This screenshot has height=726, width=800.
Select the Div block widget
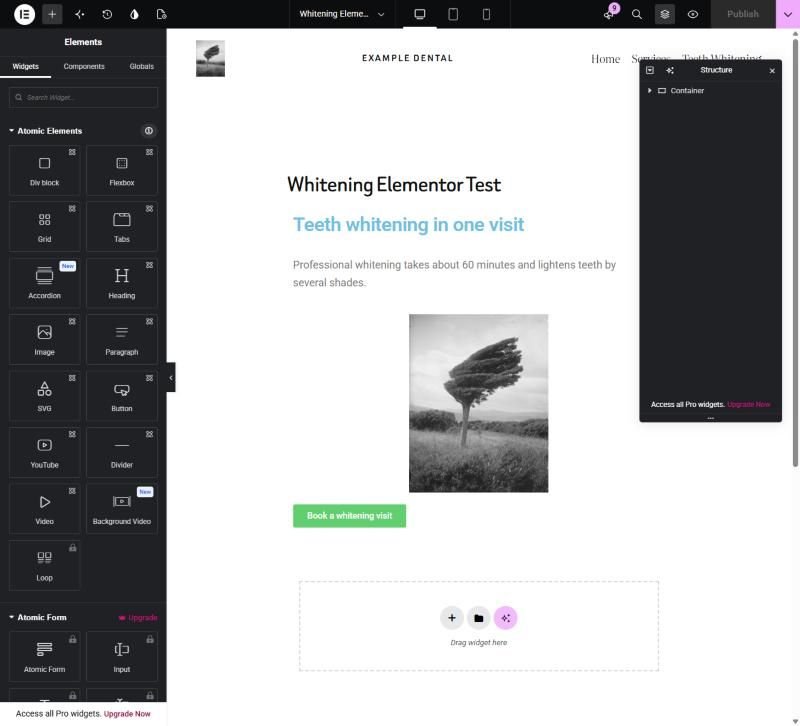[44, 170]
